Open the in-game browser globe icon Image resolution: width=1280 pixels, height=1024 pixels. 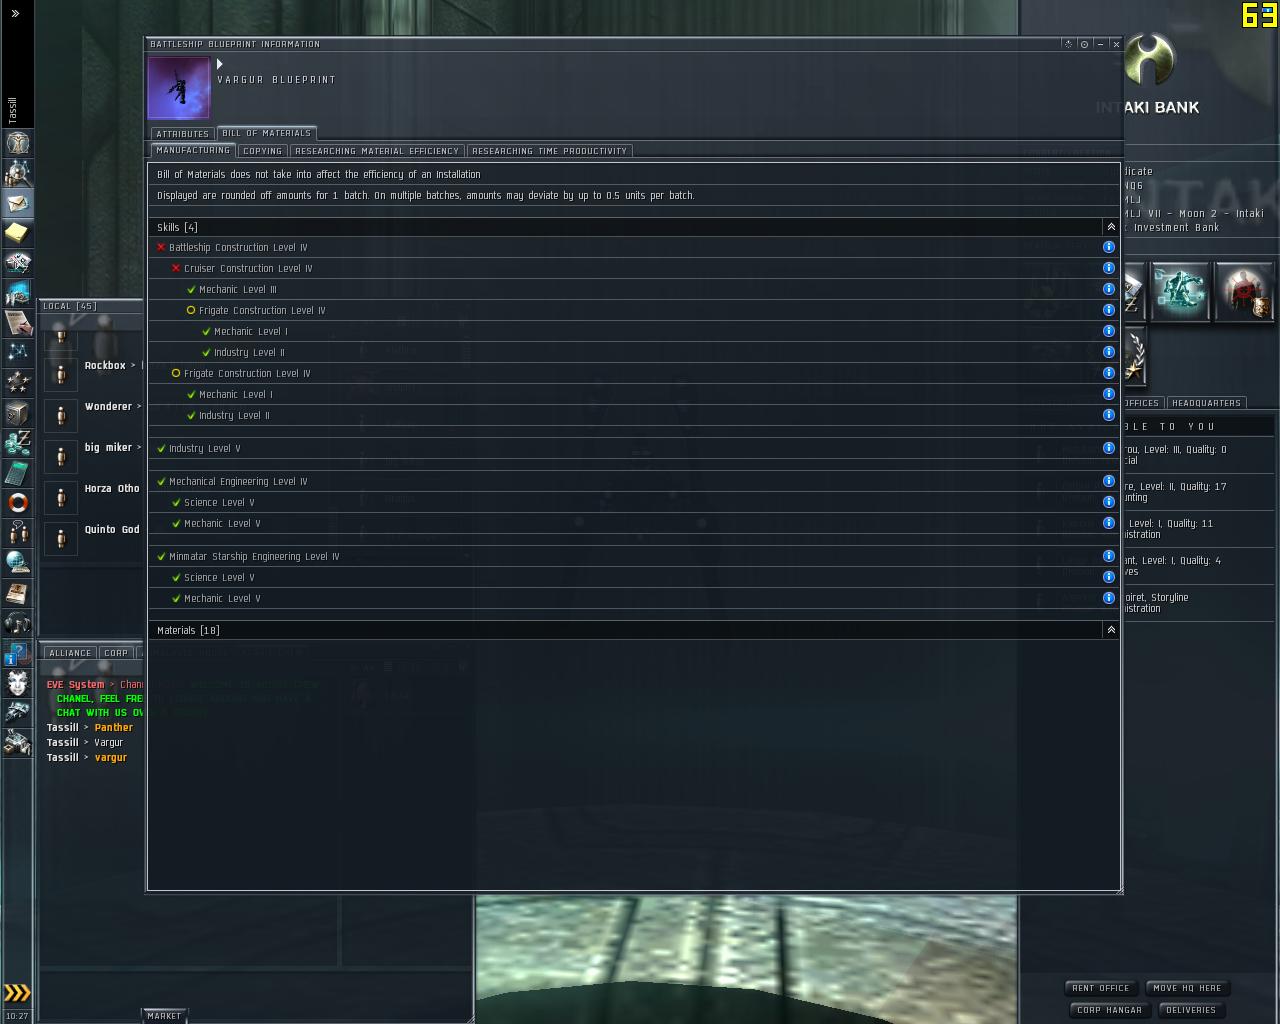click(18, 562)
